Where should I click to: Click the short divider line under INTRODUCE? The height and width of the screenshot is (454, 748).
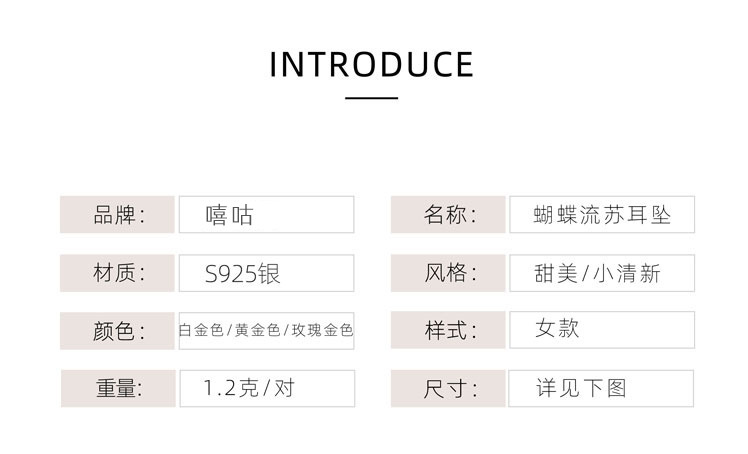click(x=372, y=98)
